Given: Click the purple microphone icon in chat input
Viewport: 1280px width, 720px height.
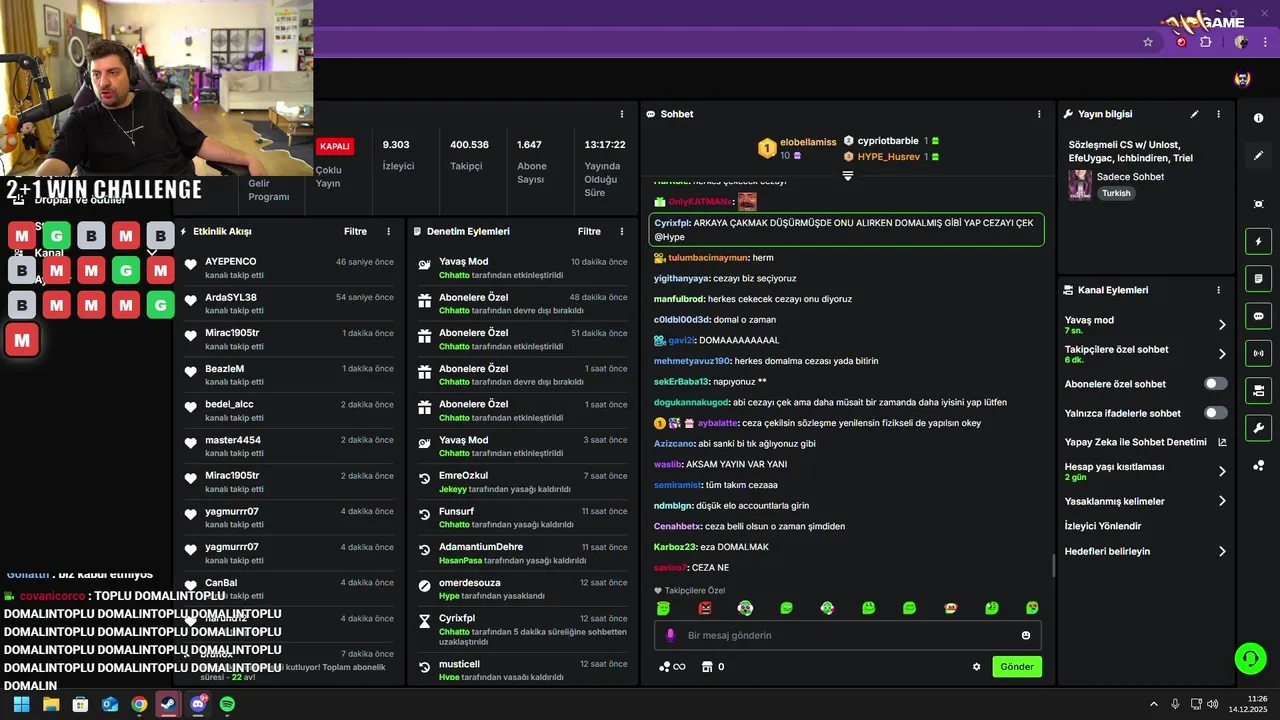Looking at the screenshot, I should (670, 635).
